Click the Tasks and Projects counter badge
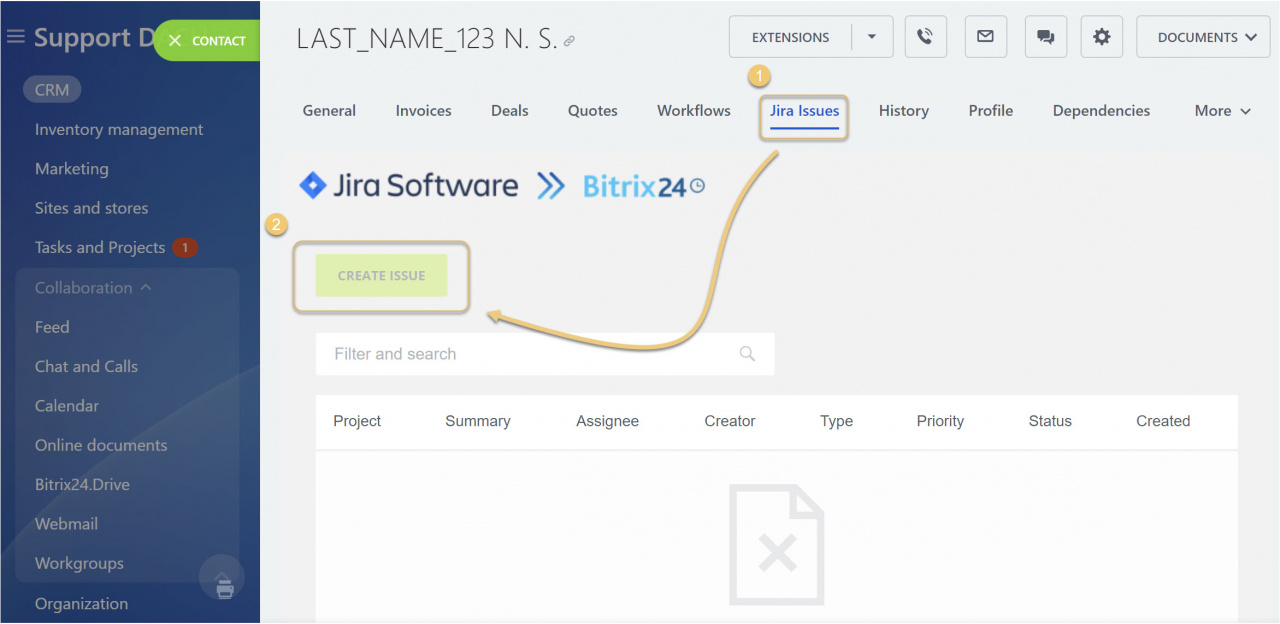The width and height of the screenshot is (1280, 624). 185,247
